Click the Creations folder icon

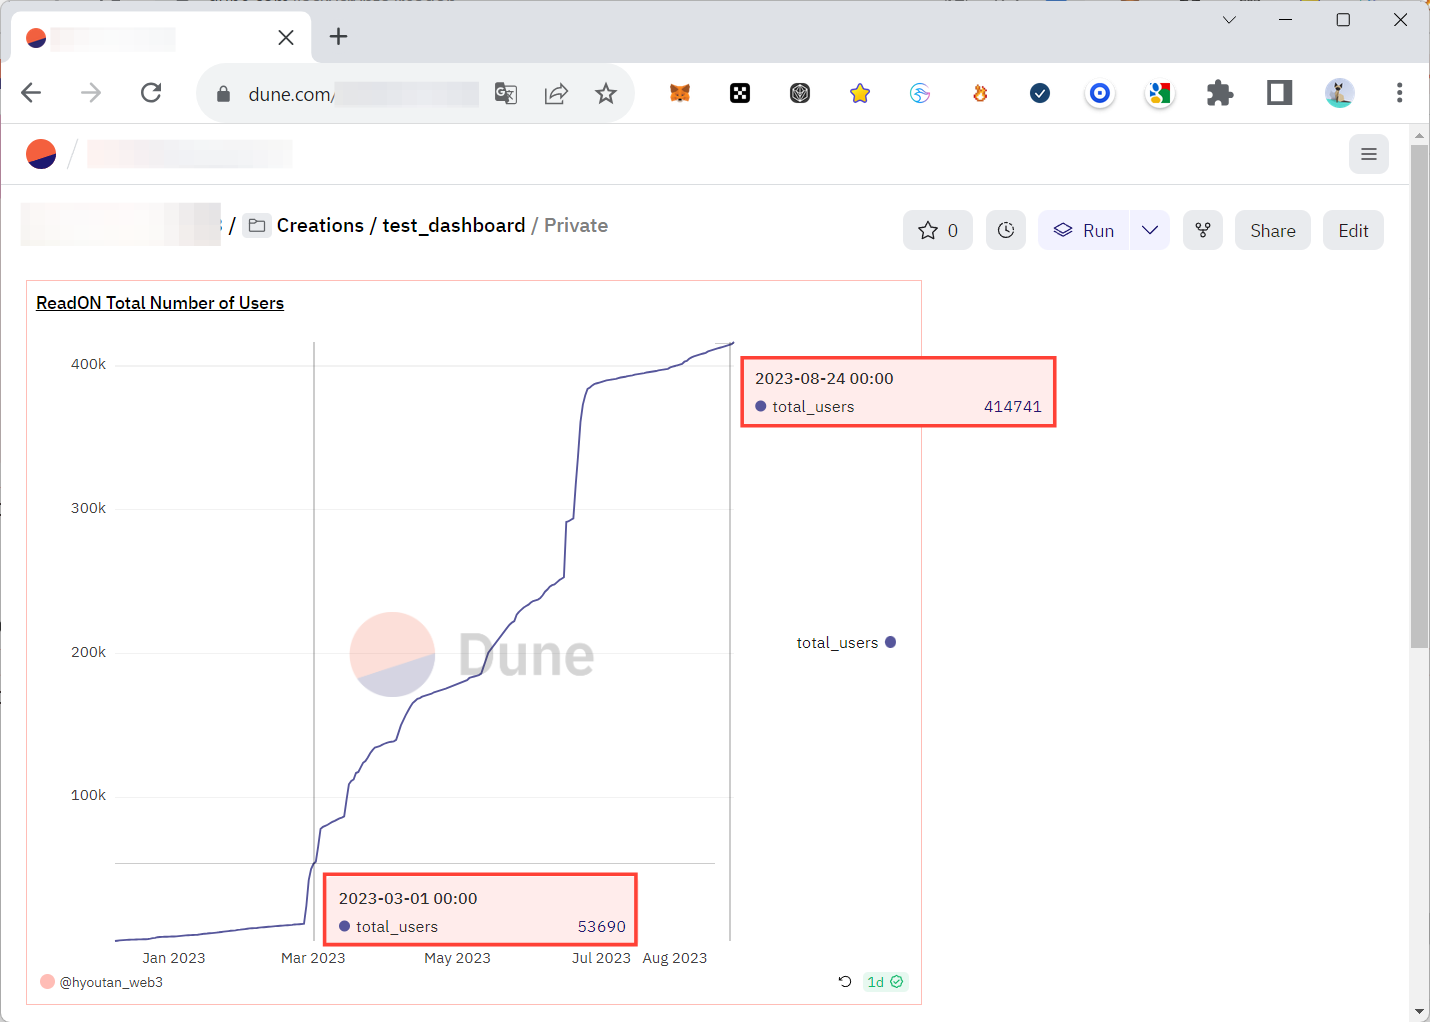pyautogui.click(x=257, y=225)
